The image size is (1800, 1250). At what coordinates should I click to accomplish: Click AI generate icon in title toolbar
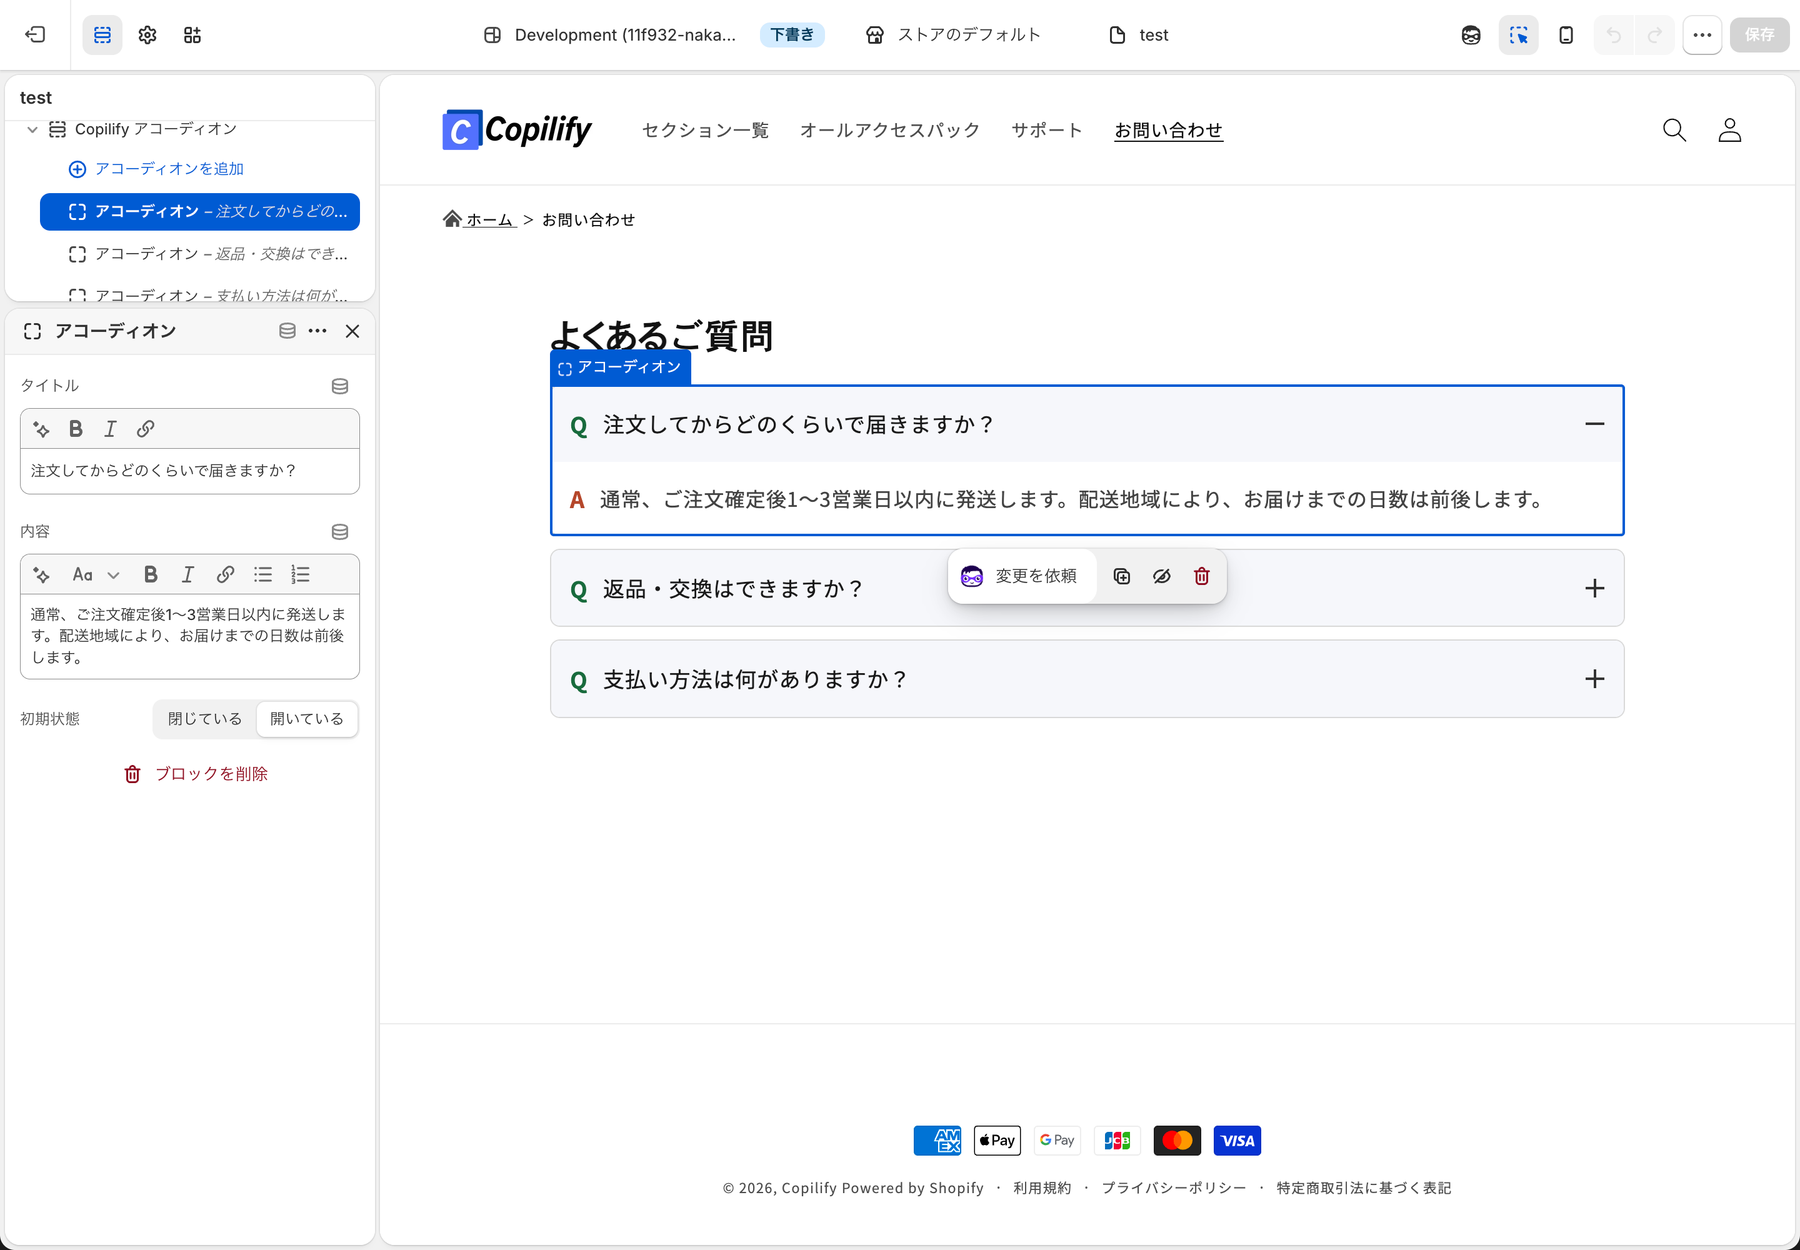pyautogui.click(x=41, y=429)
